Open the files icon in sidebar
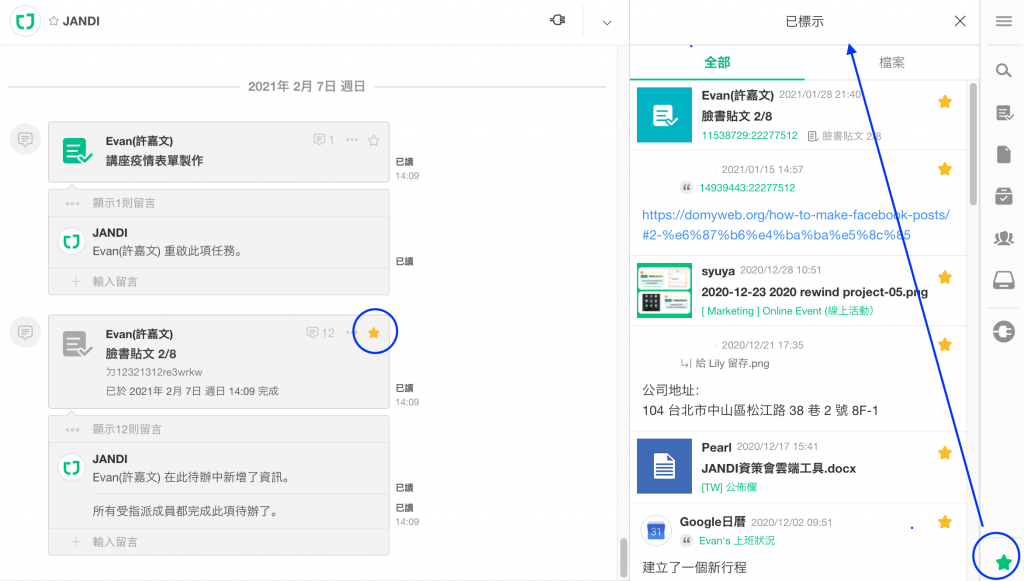1024x581 pixels. pos(1003,155)
